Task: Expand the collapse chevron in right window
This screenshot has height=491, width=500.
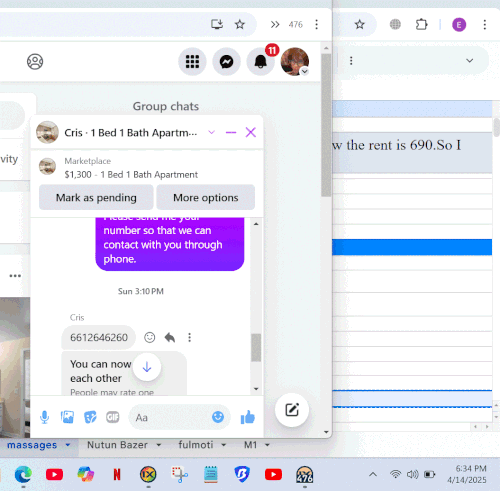Action: click(x=469, y=61)
